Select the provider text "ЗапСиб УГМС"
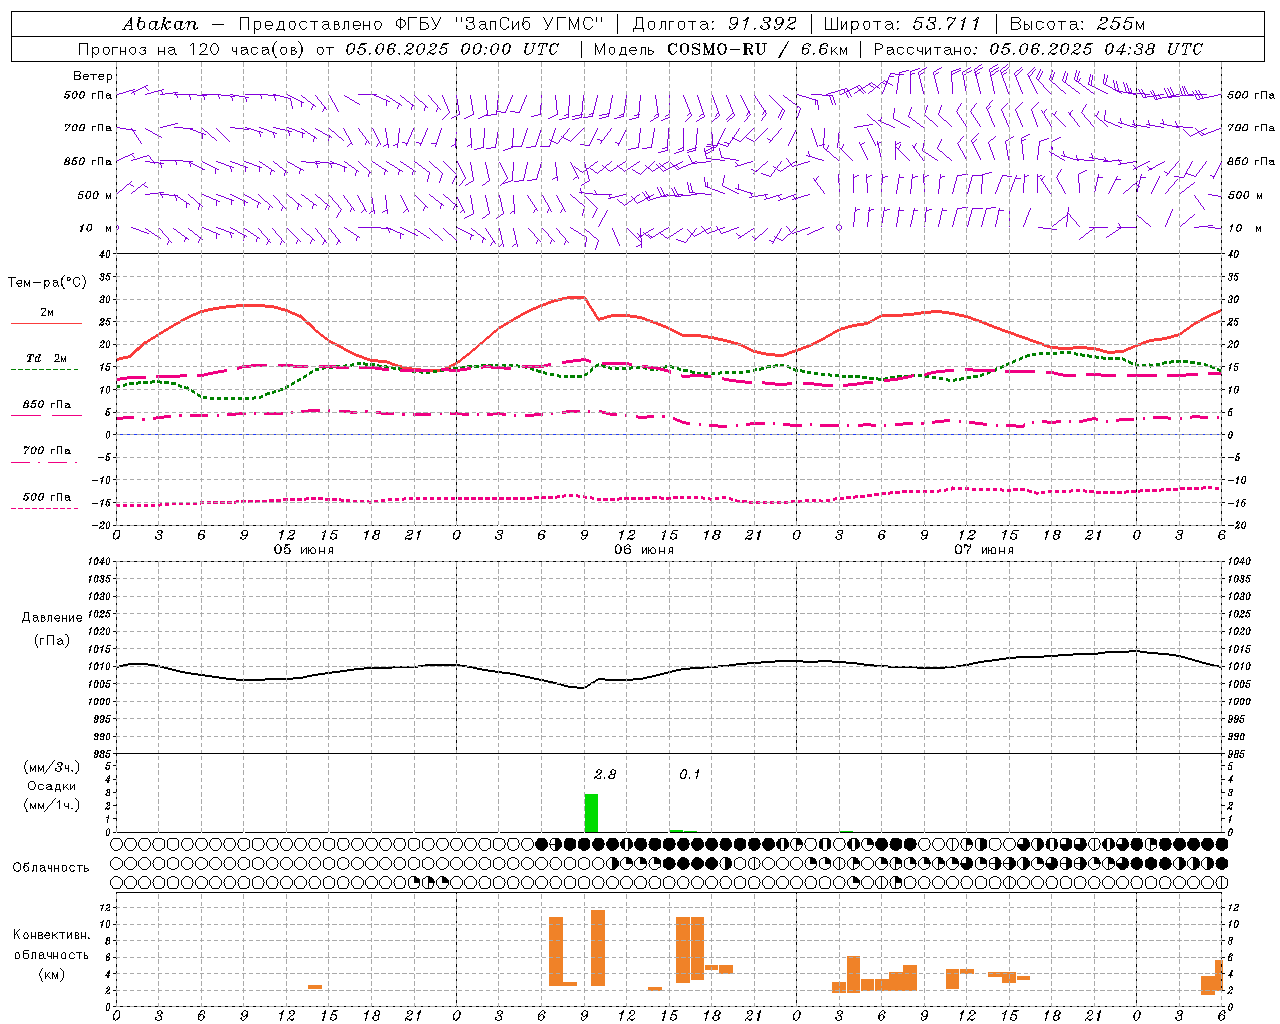 tap(530, 23)
